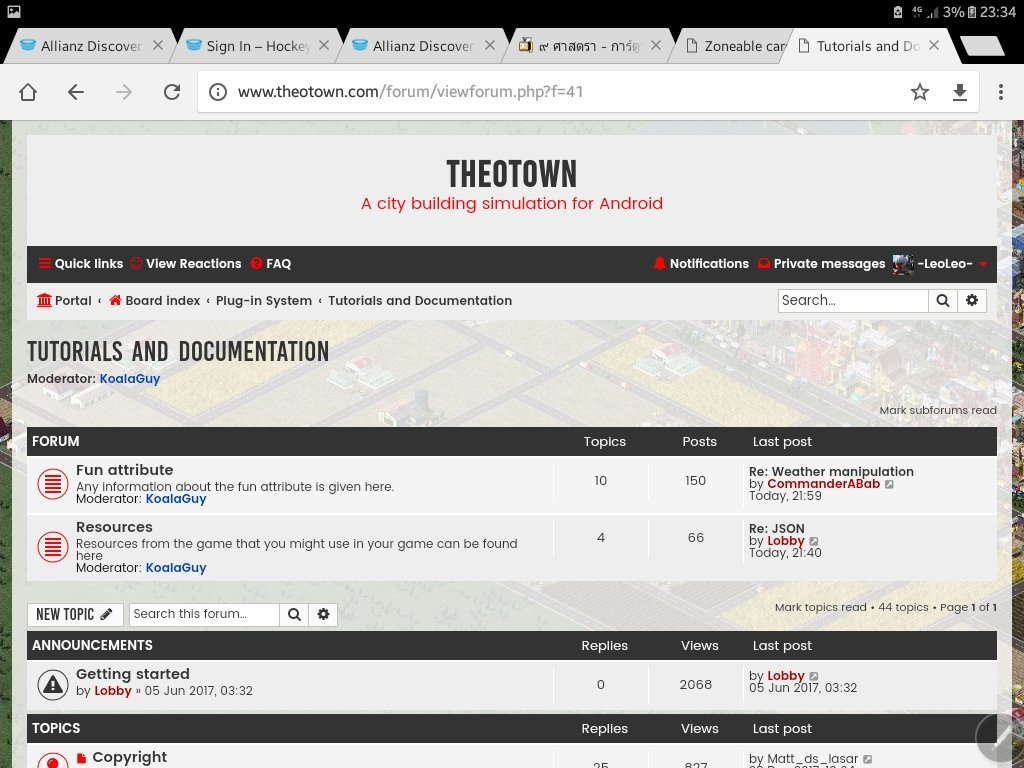
Task: Click the address bar URL
Action: (x=410, y=92)
